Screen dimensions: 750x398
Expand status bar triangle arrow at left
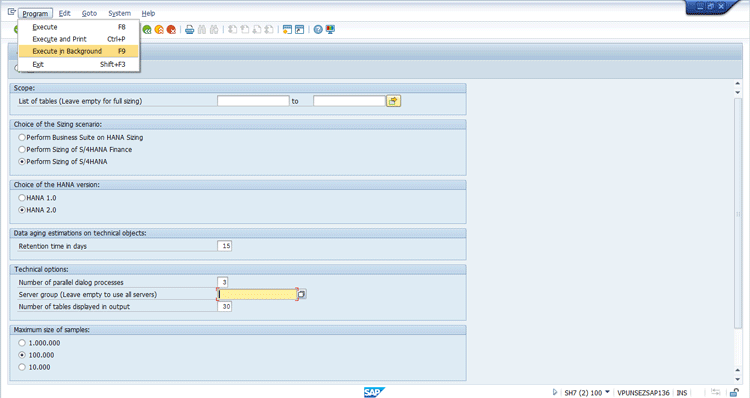pyautogui.click(x=555, y=392)
